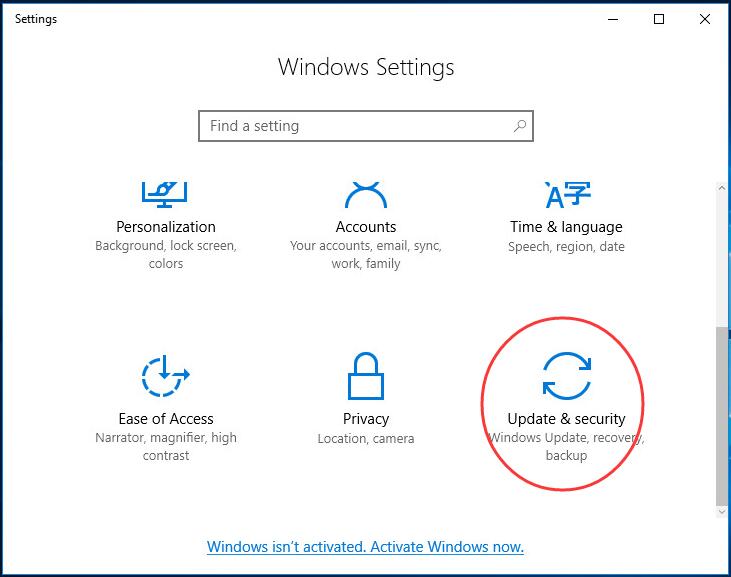Click 'Windows Update, recovery, backup' description
The image size is (731, 577).
(x=566, y=446)
